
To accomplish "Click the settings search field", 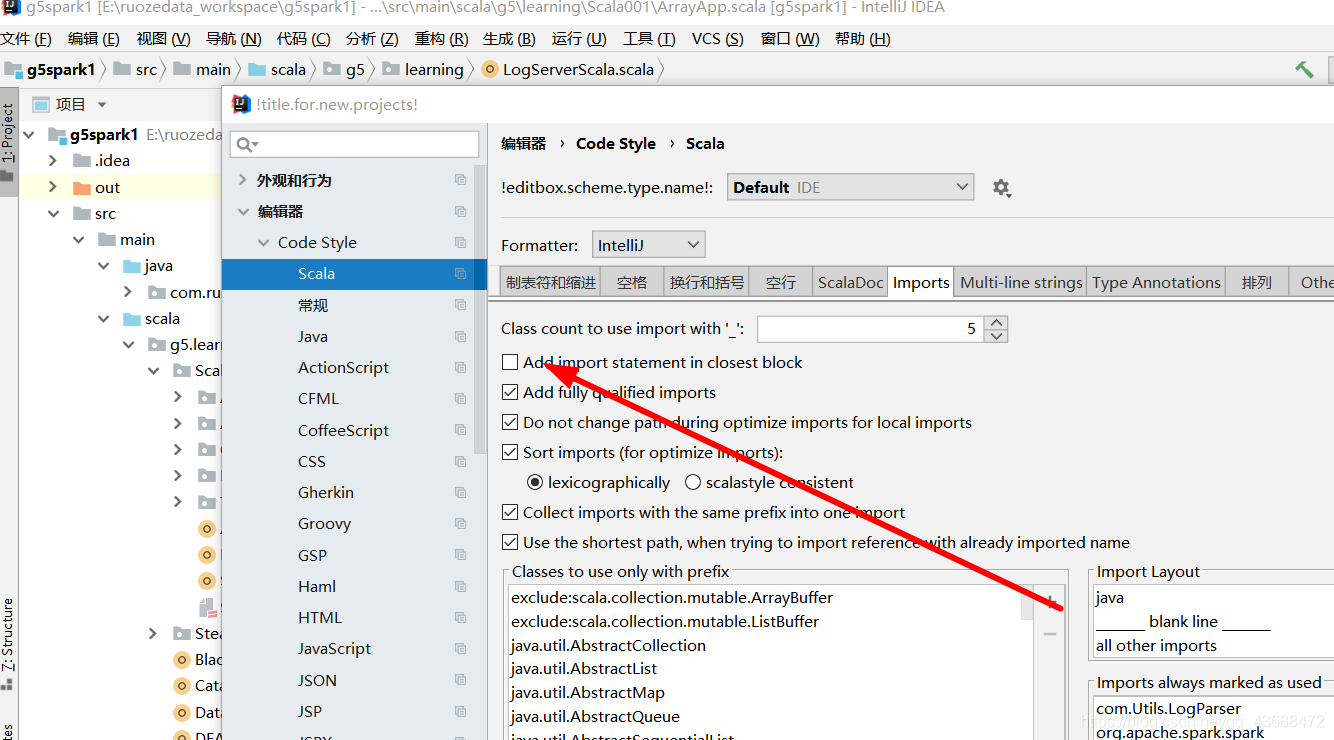I will tap(355, 145).
